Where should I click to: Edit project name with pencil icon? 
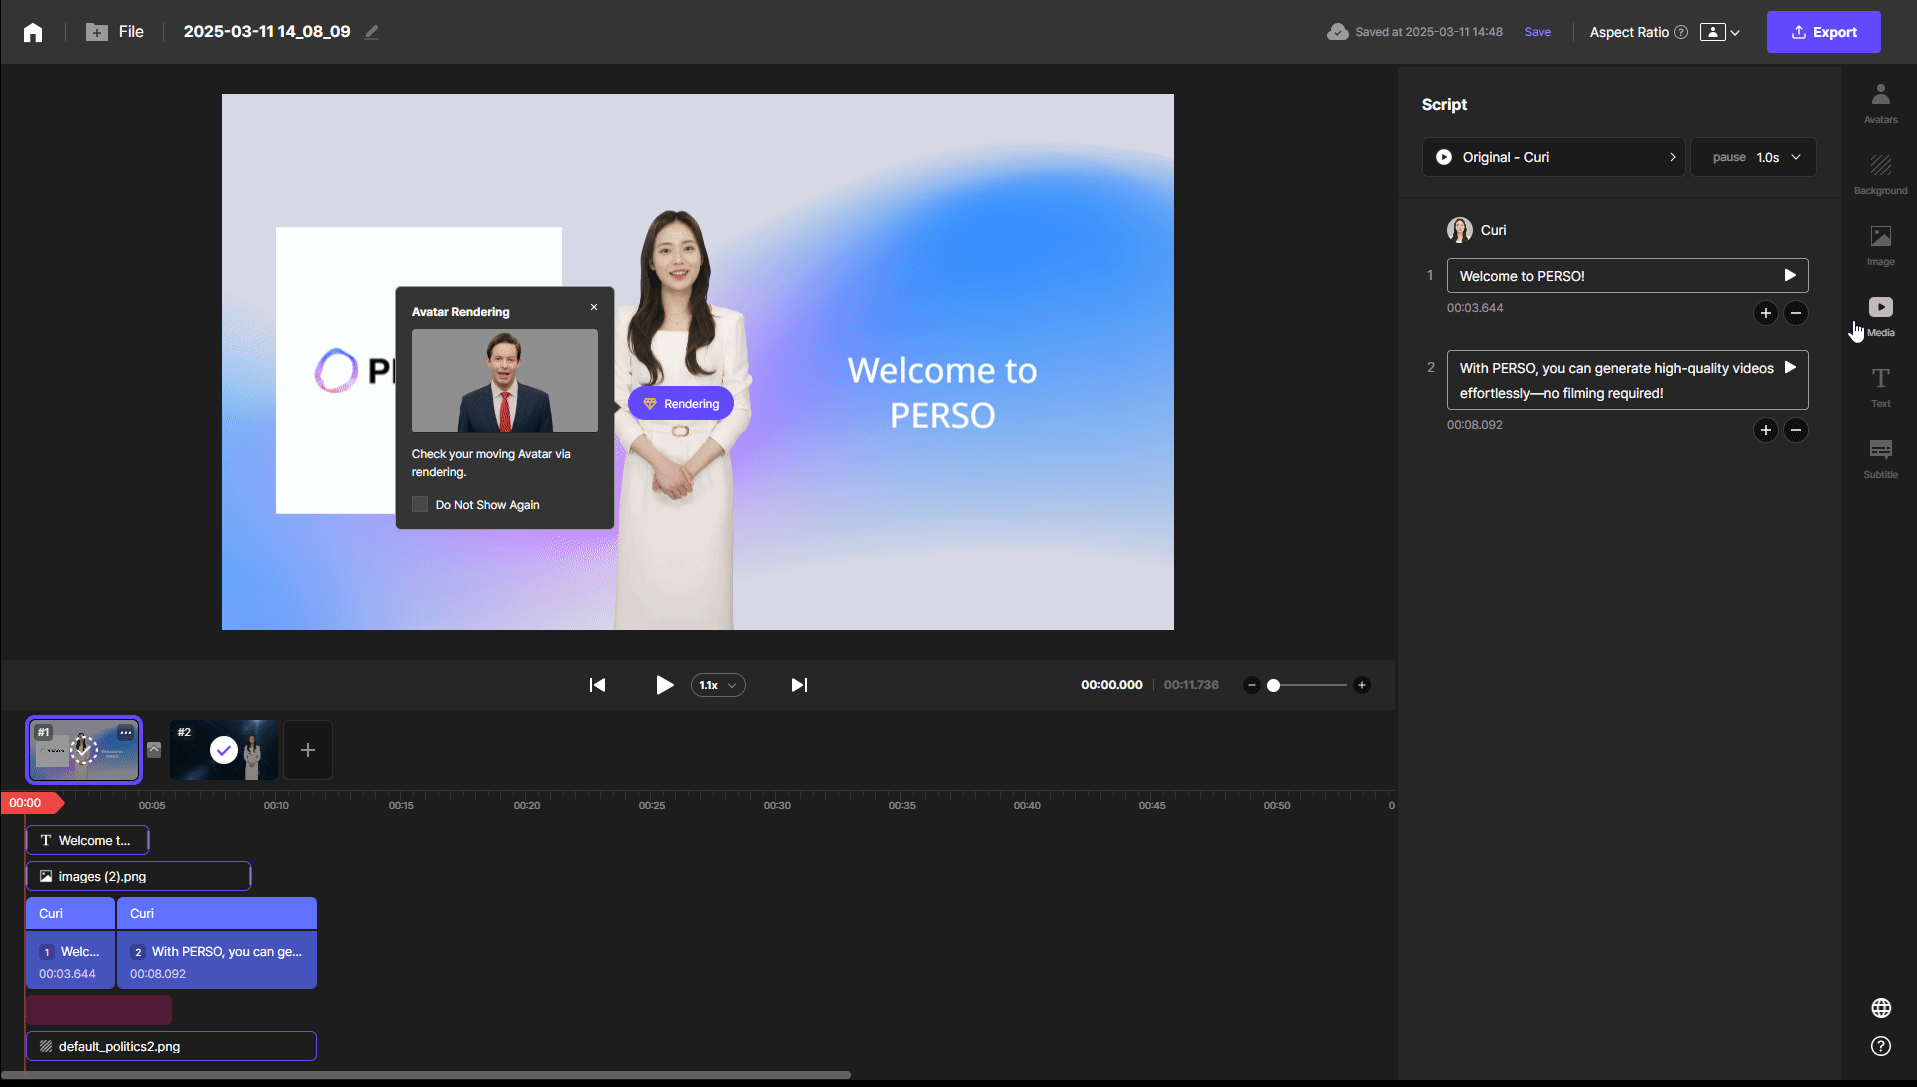pos(372,32)
